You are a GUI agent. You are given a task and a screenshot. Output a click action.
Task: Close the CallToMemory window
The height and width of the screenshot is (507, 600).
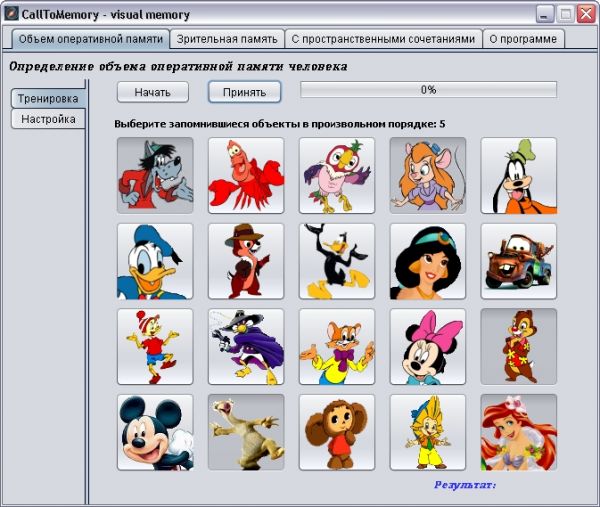586,15
